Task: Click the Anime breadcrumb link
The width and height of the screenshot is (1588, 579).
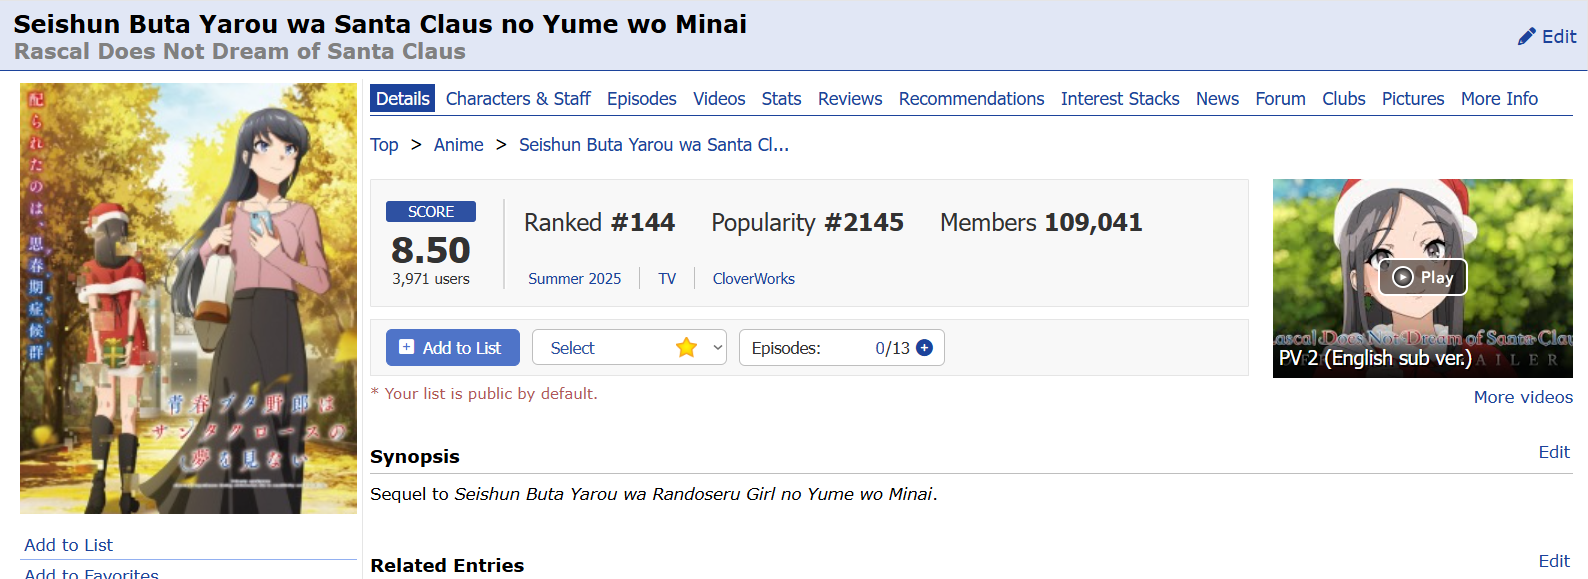Action: [459, 145]
